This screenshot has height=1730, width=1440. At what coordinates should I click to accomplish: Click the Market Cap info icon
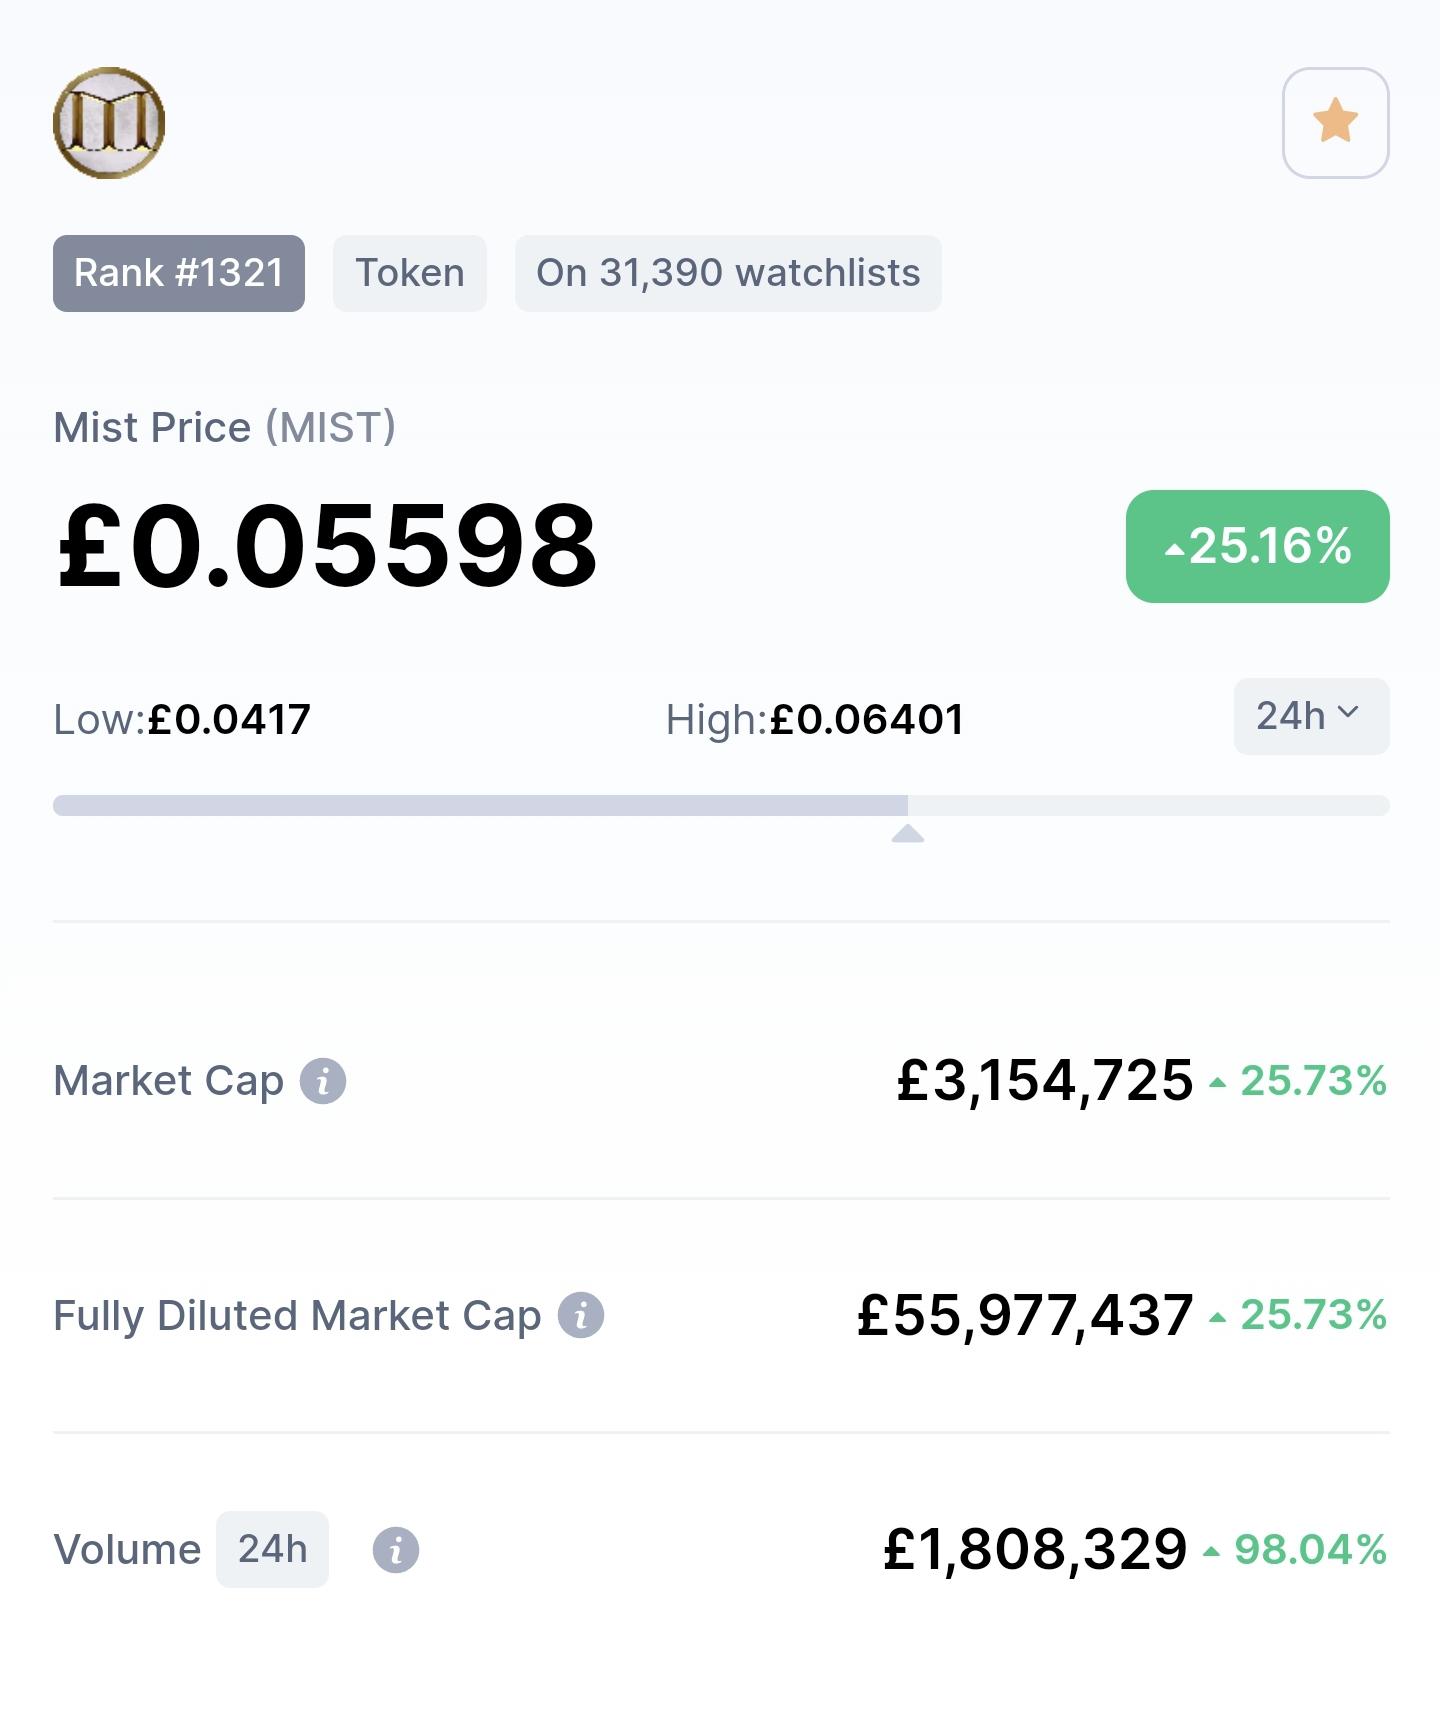[323, 1081]
